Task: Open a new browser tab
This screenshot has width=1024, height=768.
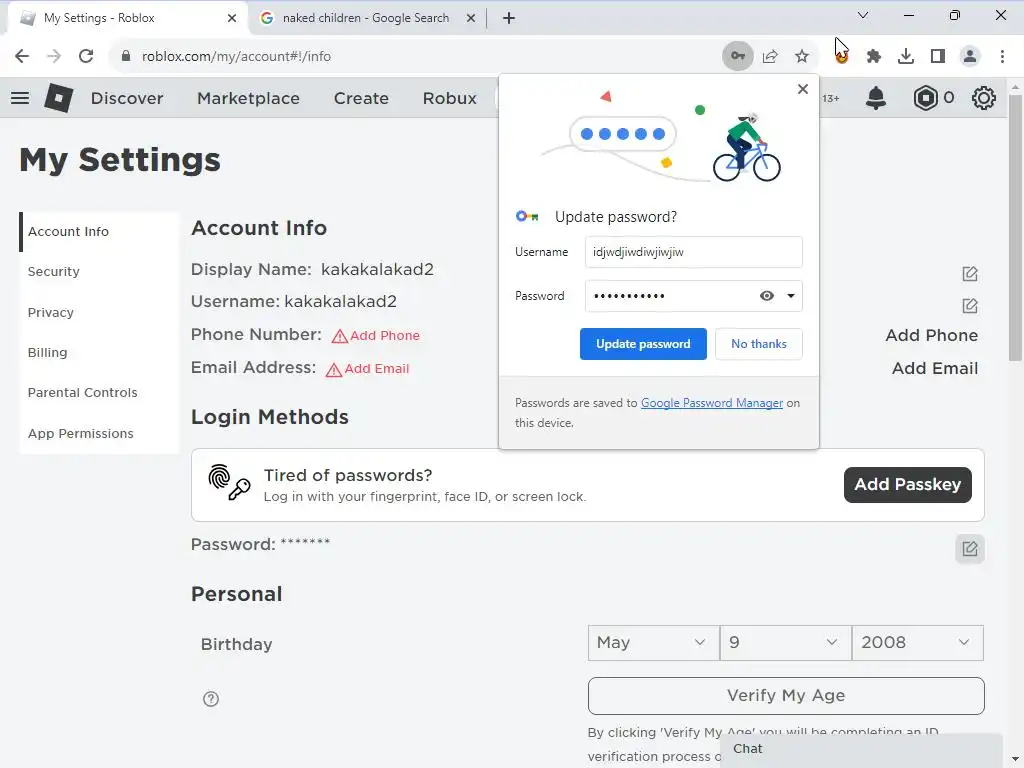Action: click(x=509, y=18)
